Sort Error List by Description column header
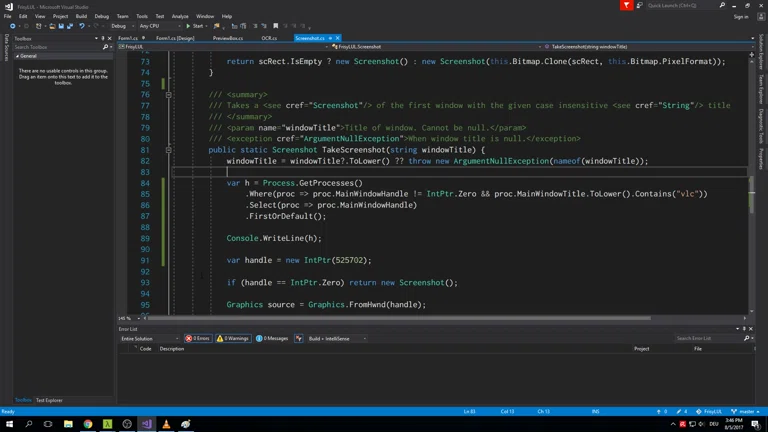This screenshot has height=432, width=768. (172, 349)
